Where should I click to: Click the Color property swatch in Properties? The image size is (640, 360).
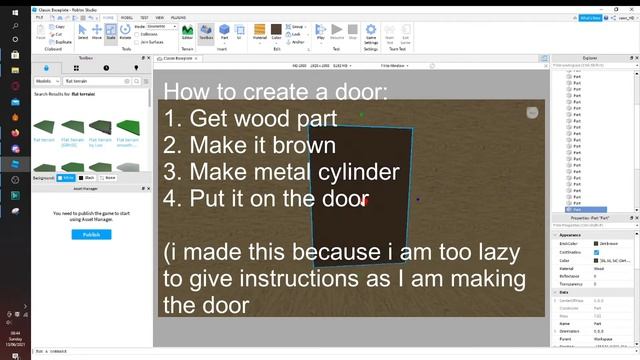[x=596, y=260]
